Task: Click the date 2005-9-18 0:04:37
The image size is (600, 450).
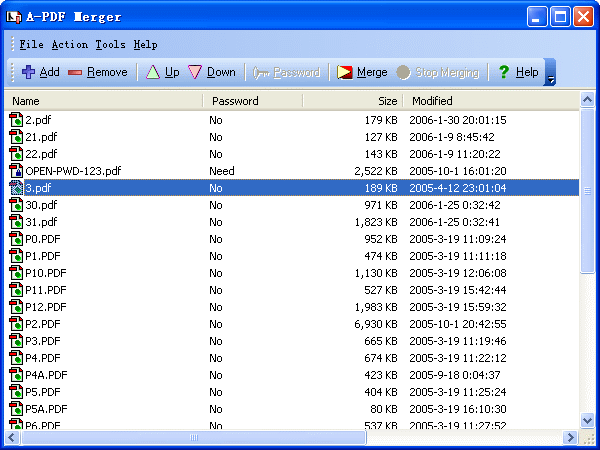Action: click(x=455, y=375)
